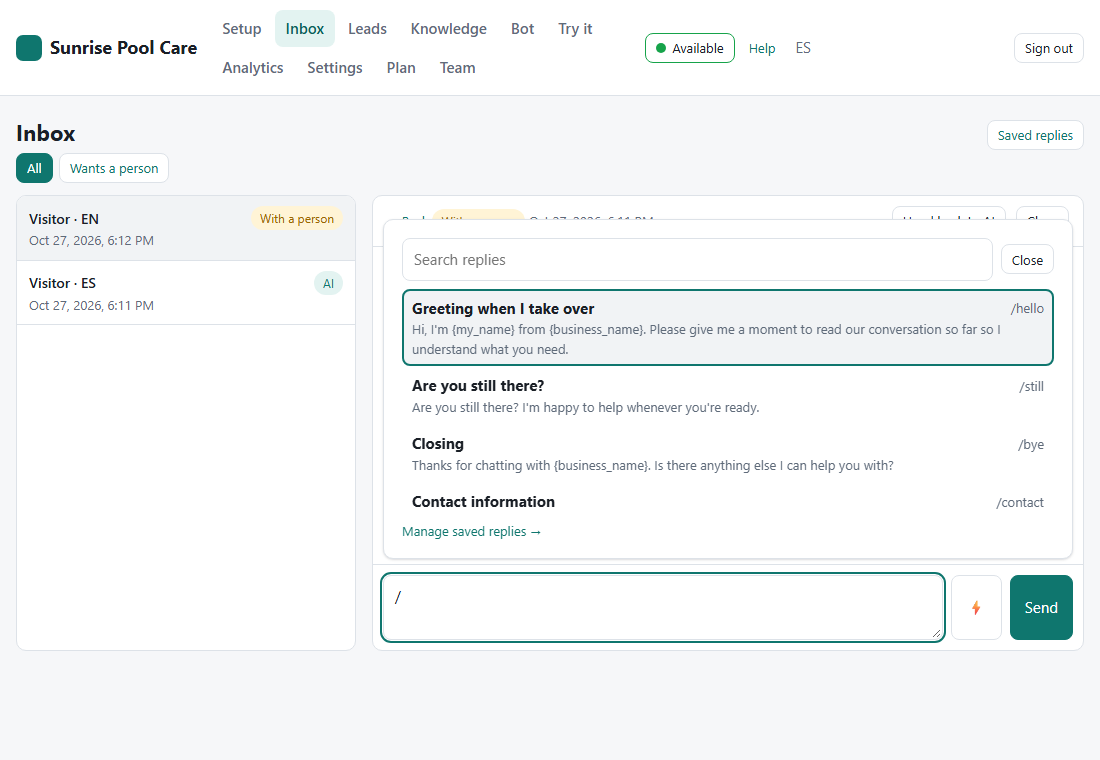The height and width of the screenshot is (760, 1100).
Task: Pick the Are you still there? reply
Action: click(727, 396)
